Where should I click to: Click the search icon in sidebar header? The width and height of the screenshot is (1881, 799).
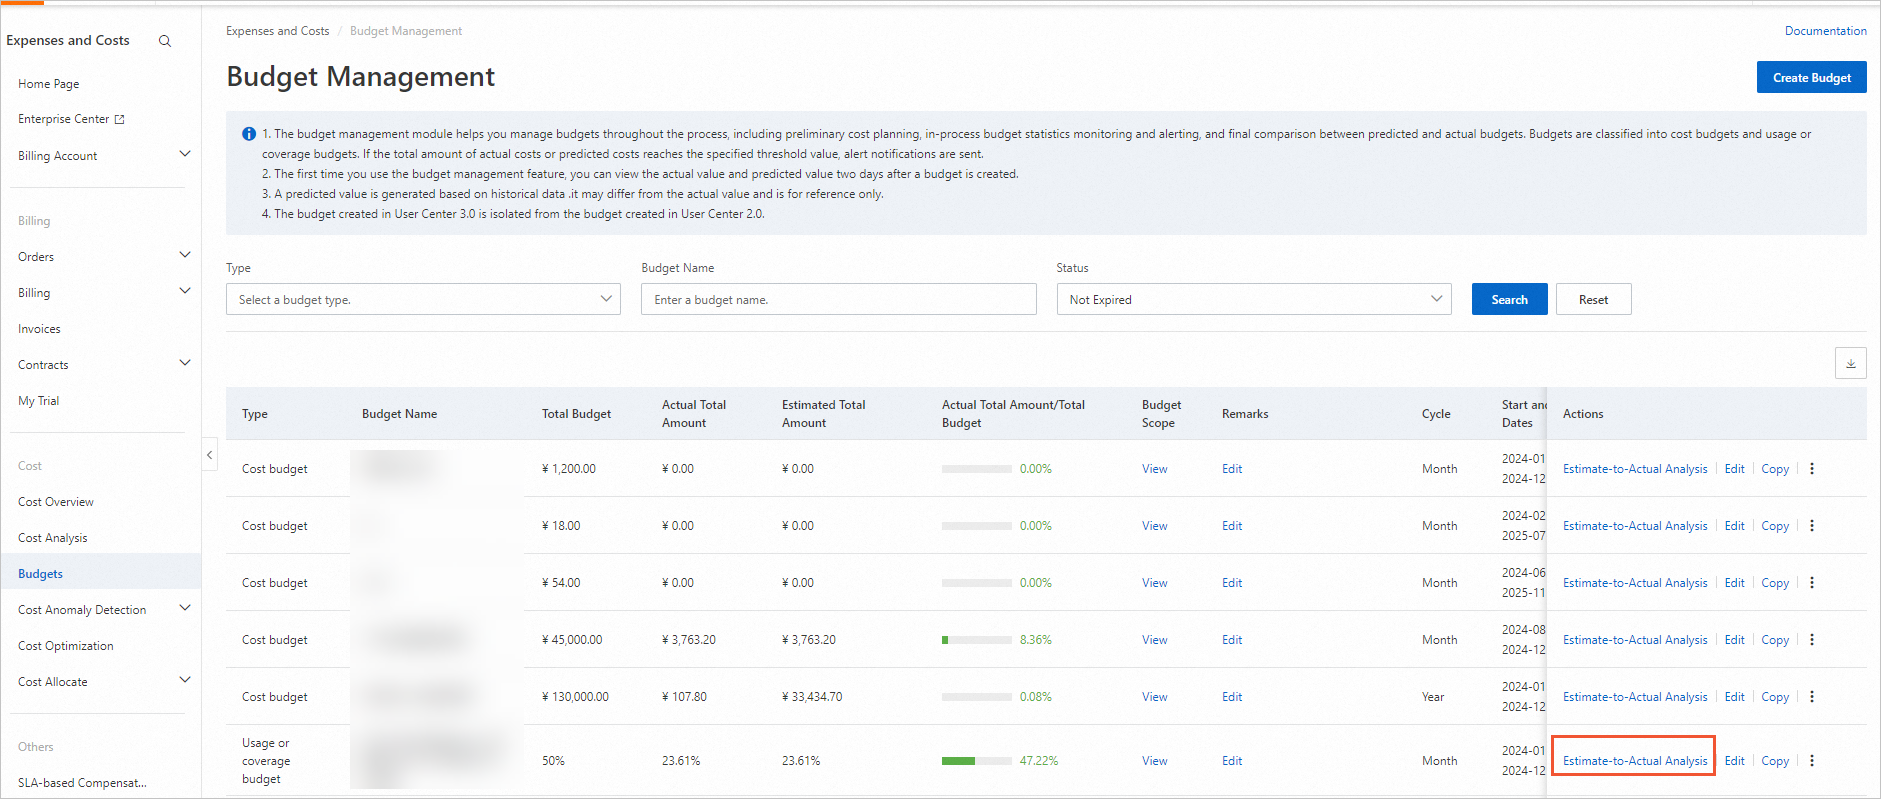coord(165,41)
